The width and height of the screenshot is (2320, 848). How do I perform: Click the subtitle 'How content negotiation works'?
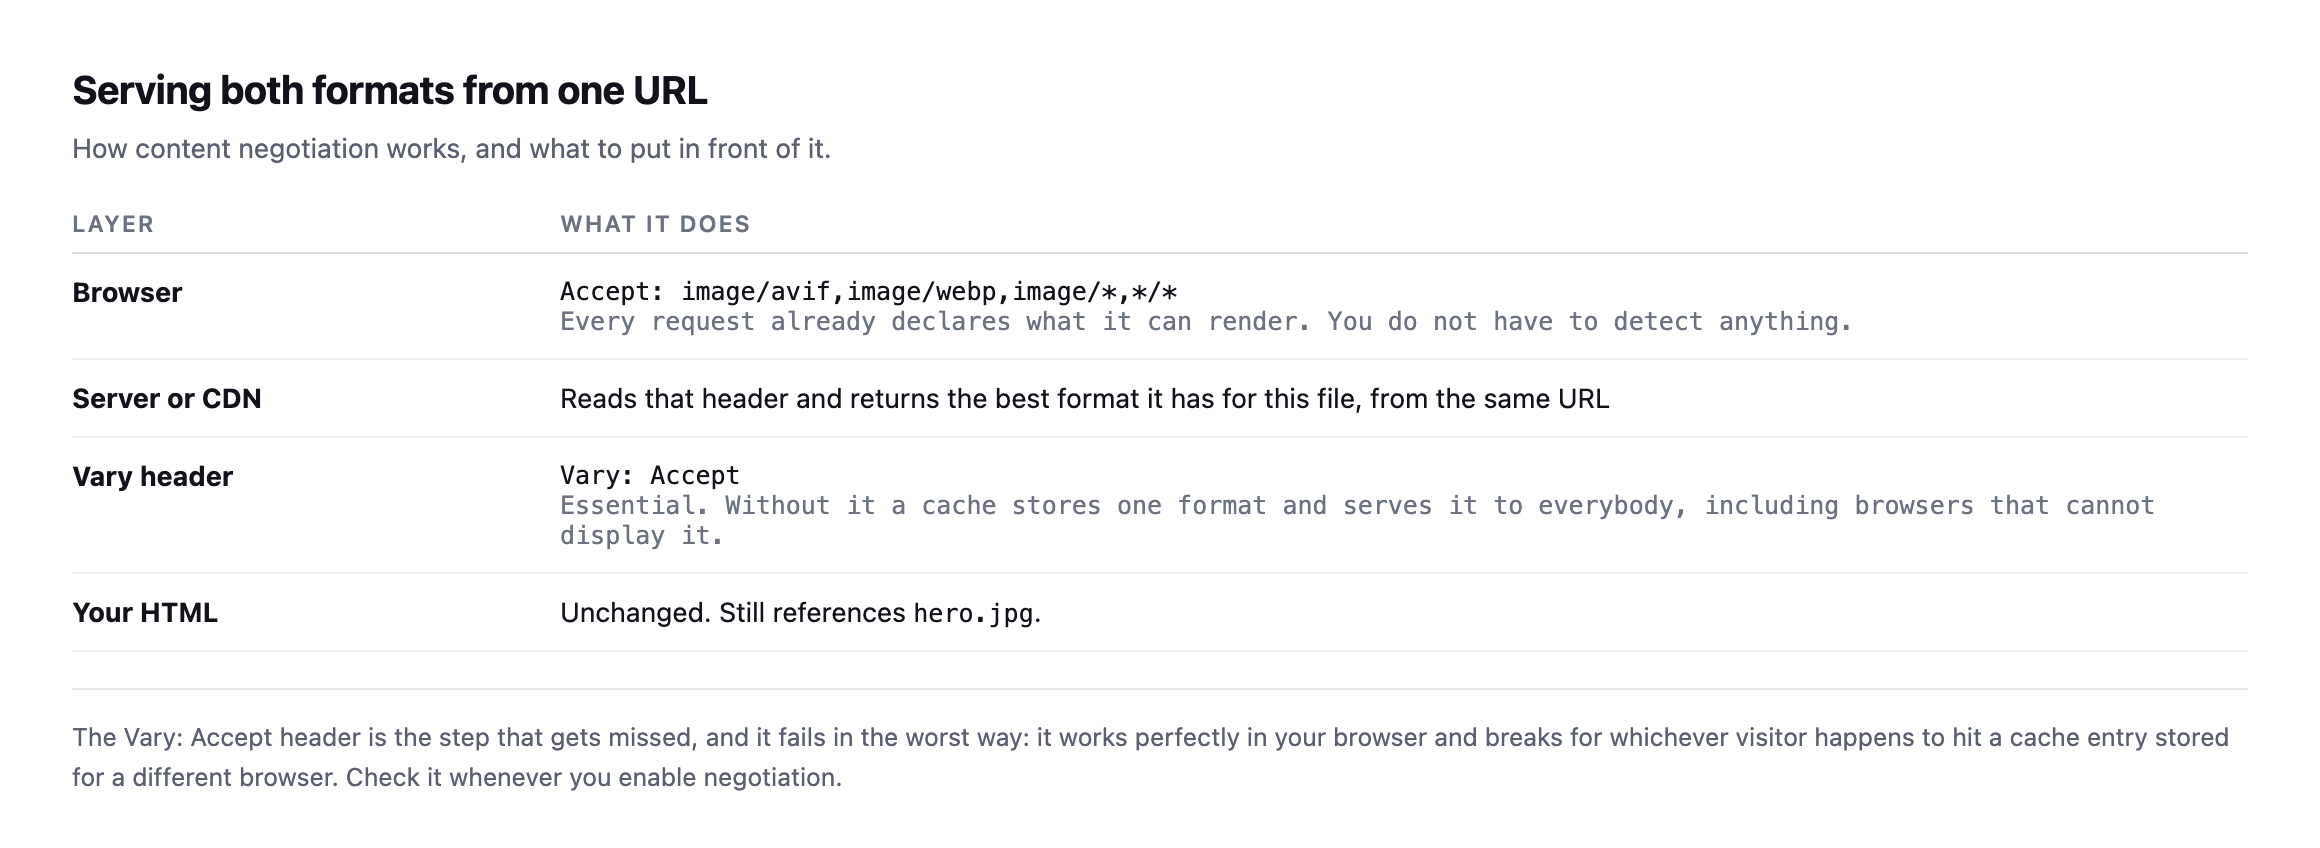tap(451, 149)
